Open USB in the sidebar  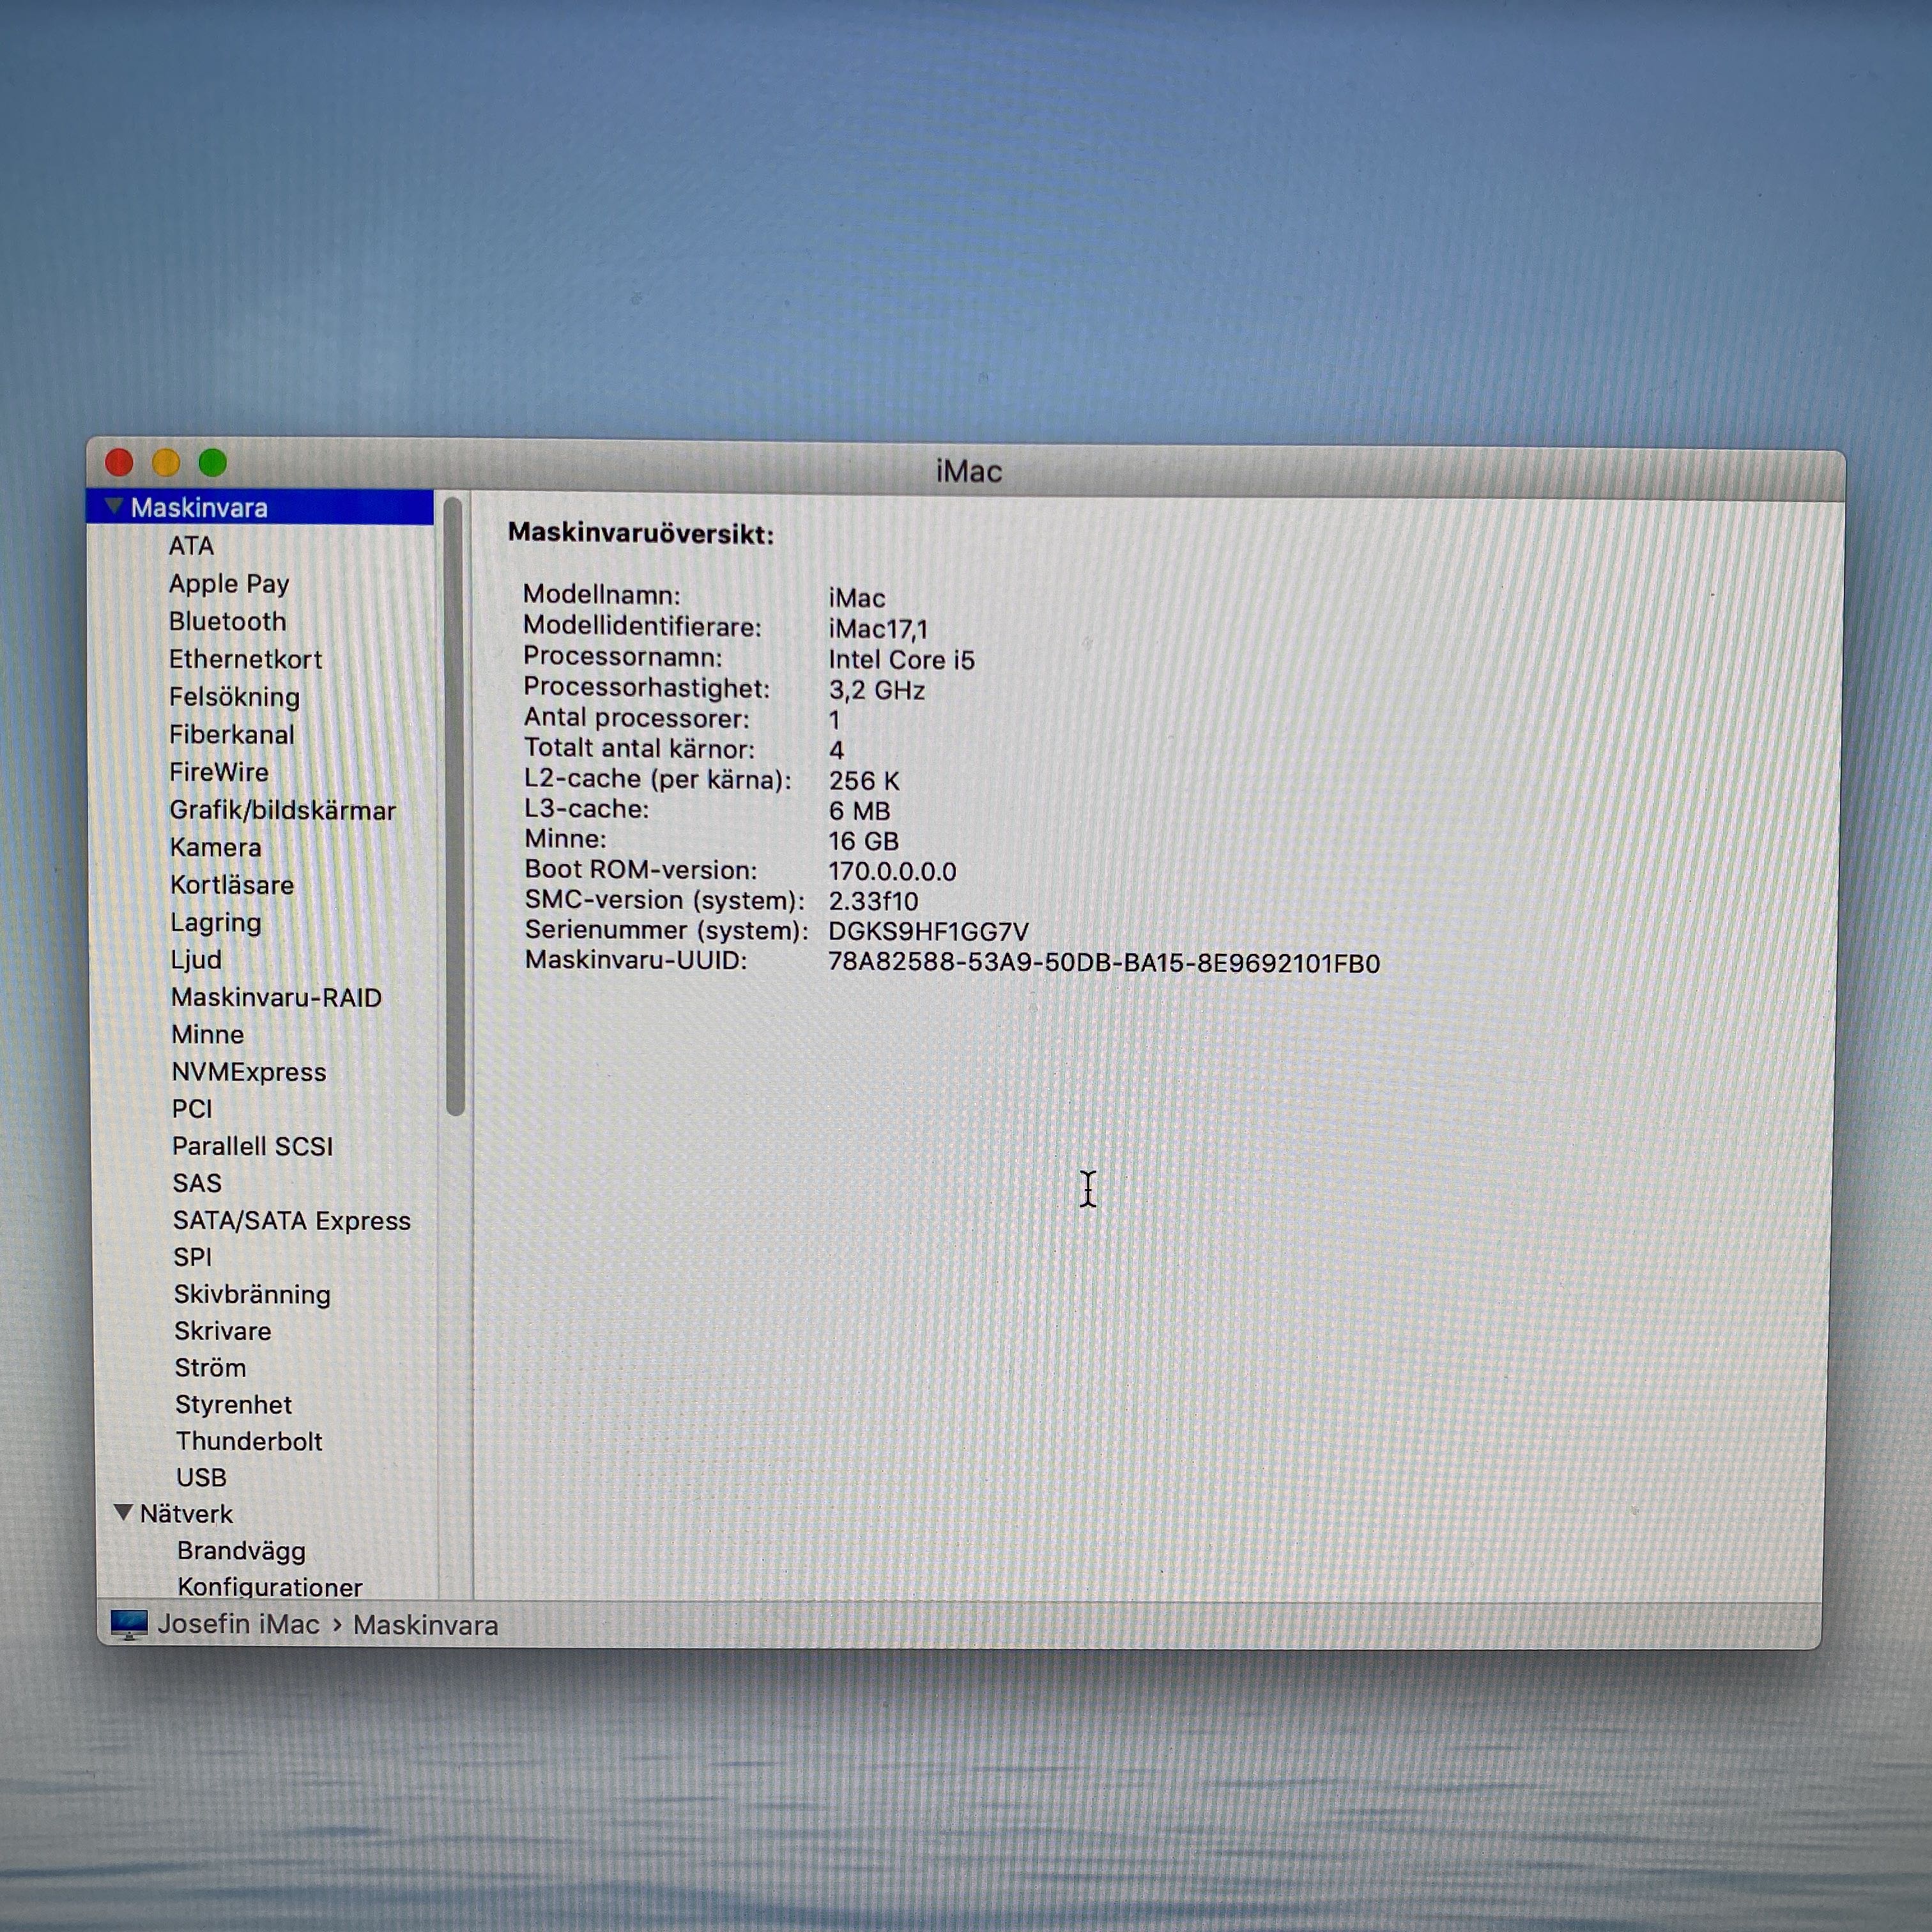[201, 1477]
